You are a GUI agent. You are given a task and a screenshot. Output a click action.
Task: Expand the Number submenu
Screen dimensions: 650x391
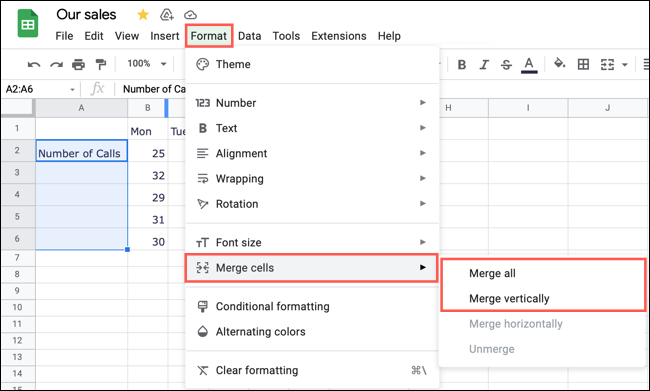(312, 103)
